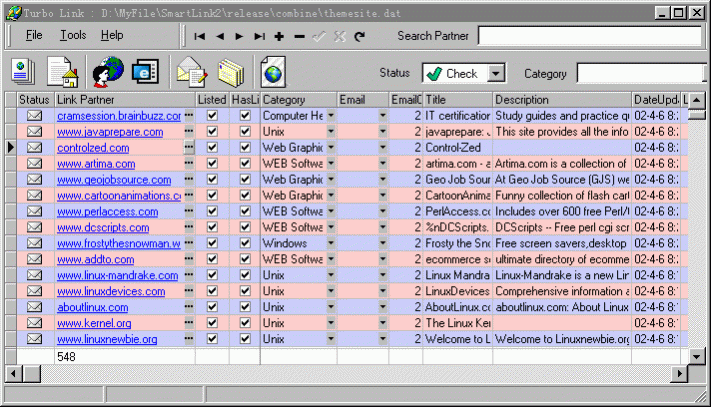Viewport: 711px width, 407px height.
Task: Click the envelope with pencil icon
Action: point(192,72)
